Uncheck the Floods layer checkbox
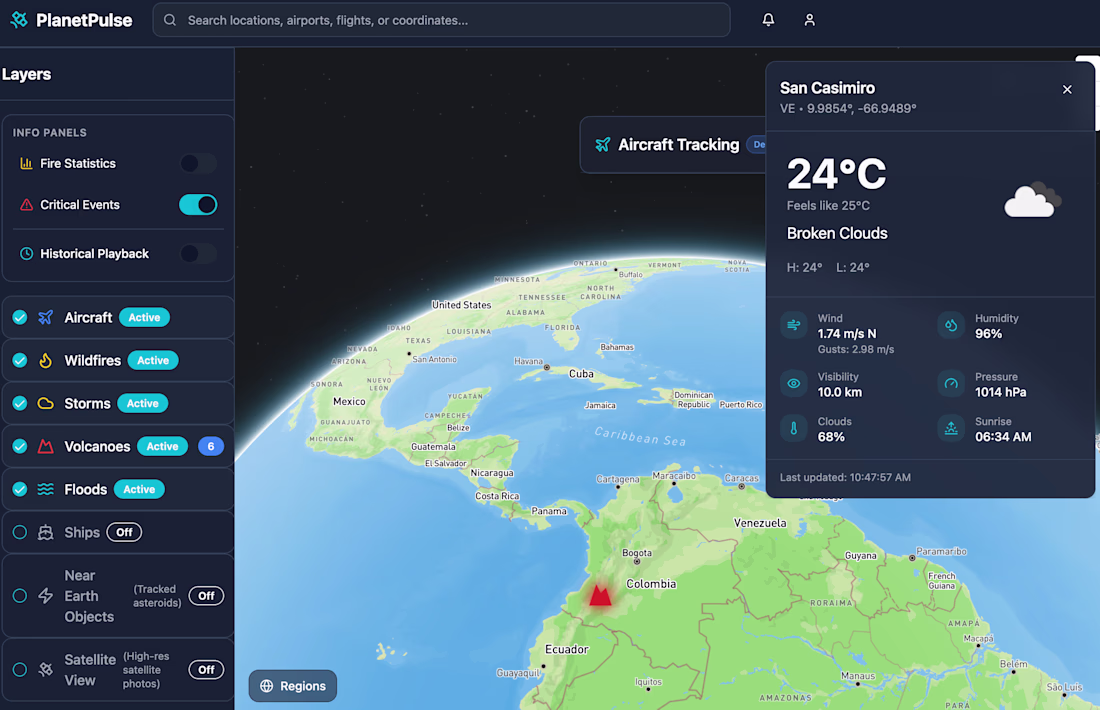The height and width of the screenshot is (710, 1100). click(20, 490)
